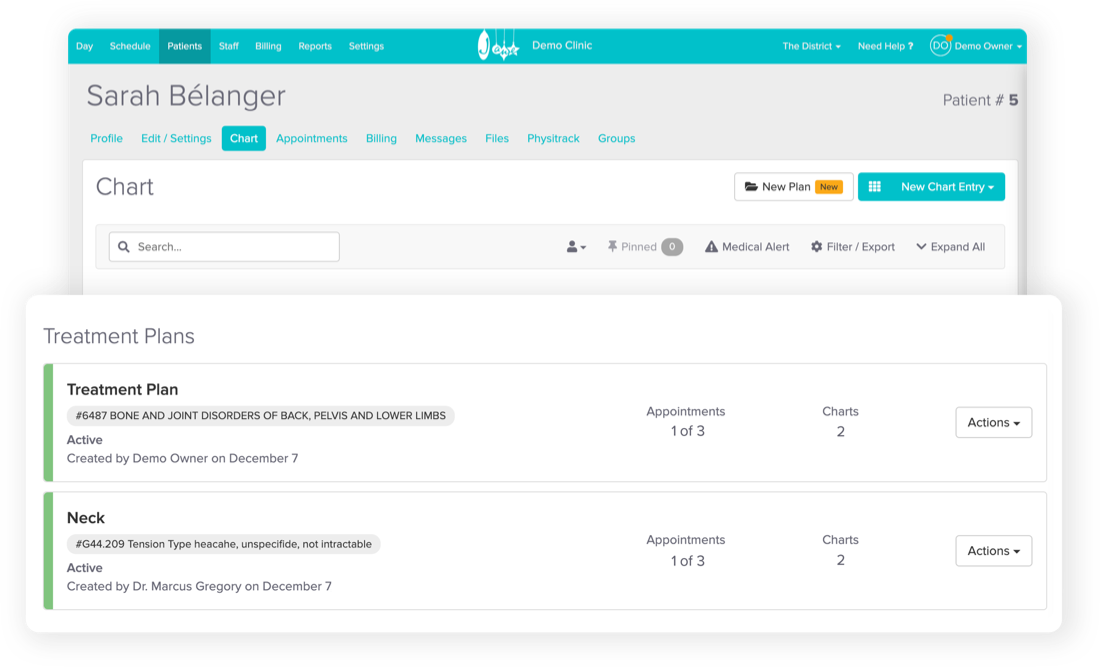The width and height of the screenshot is (1100, 667).
Task: Select the Billing item in the top menu
Action: [x=268, y=46]
